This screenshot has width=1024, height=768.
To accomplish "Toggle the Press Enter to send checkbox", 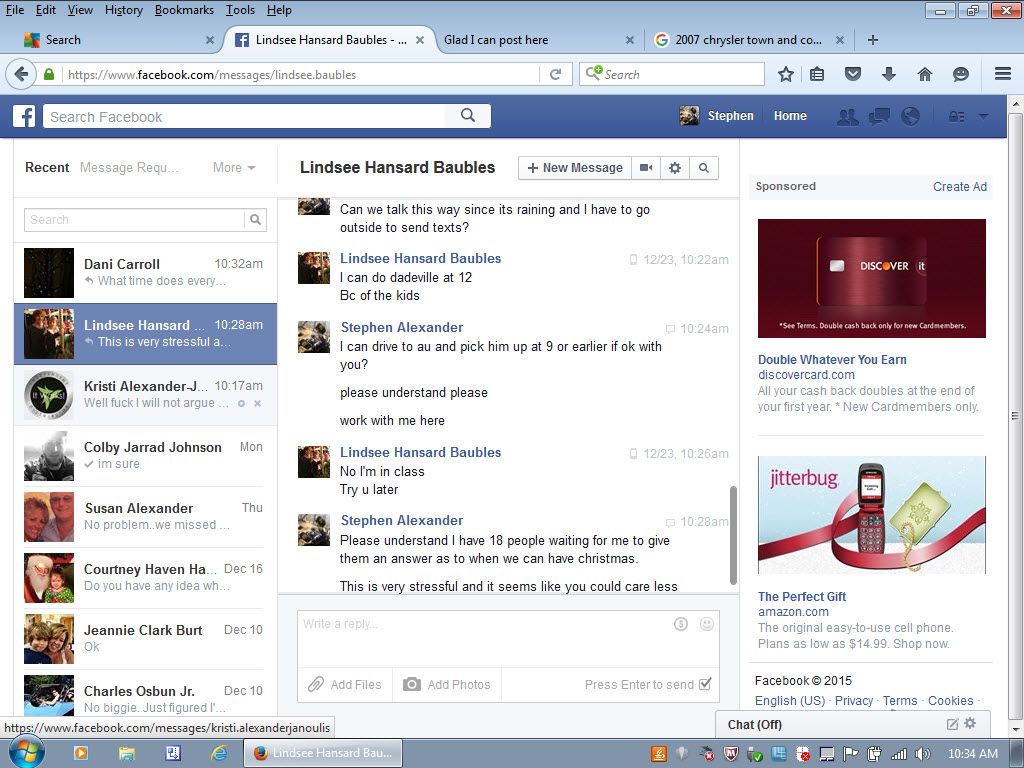I will (705, 685).
